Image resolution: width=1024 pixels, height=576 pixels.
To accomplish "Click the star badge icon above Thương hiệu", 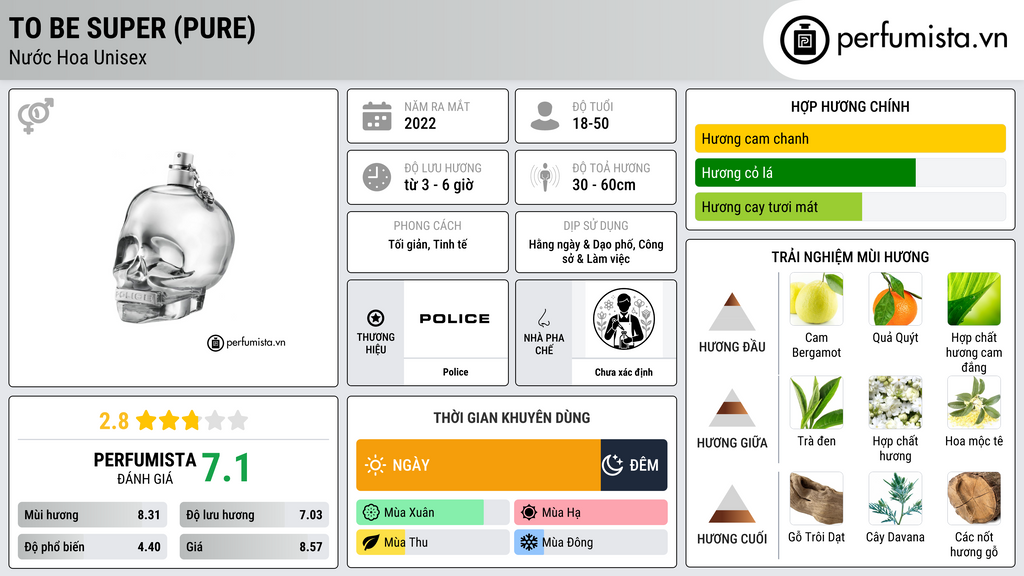I will [x=376, y=318].
